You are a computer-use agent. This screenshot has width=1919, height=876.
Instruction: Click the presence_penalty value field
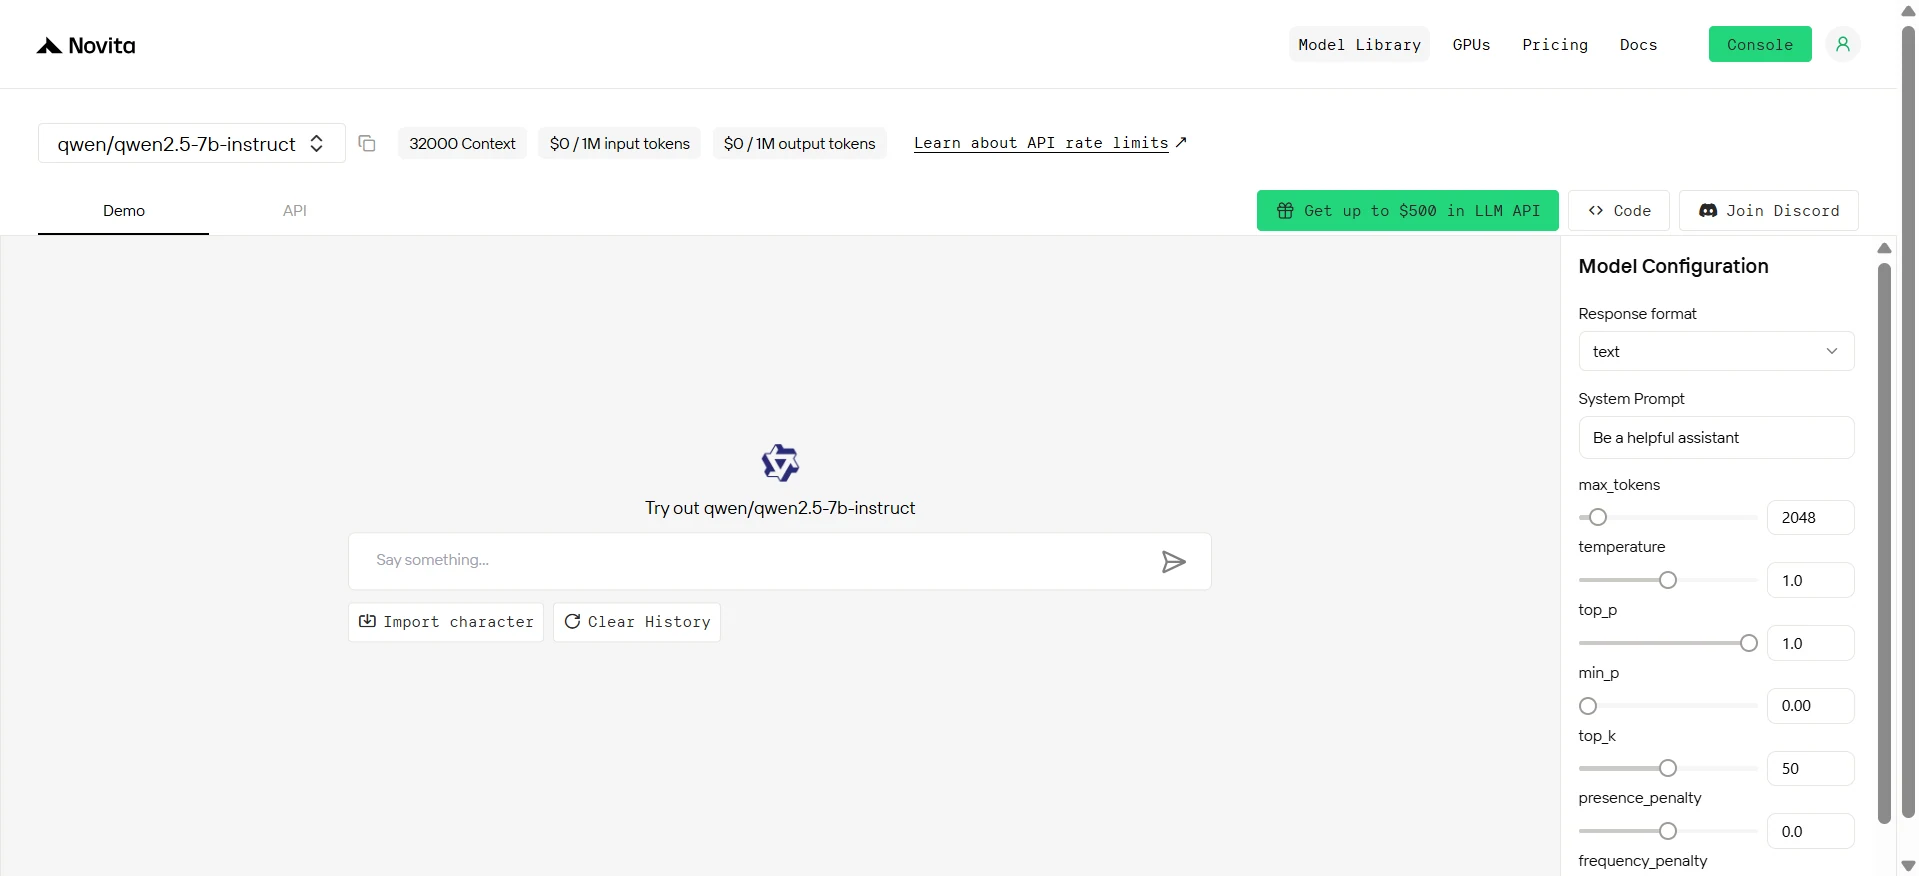(1810, 831)
